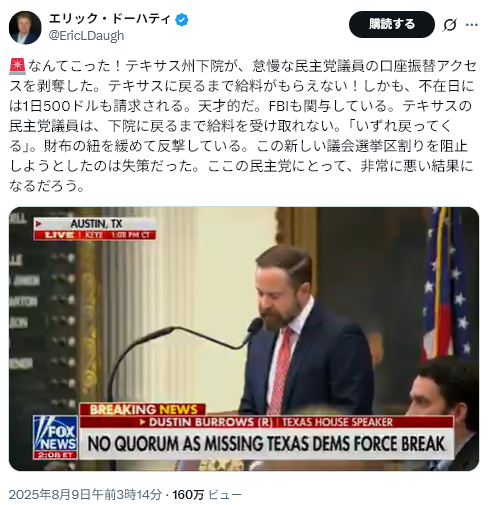
Task: Open the three-dot more options menu
Action: pos(472,24)
